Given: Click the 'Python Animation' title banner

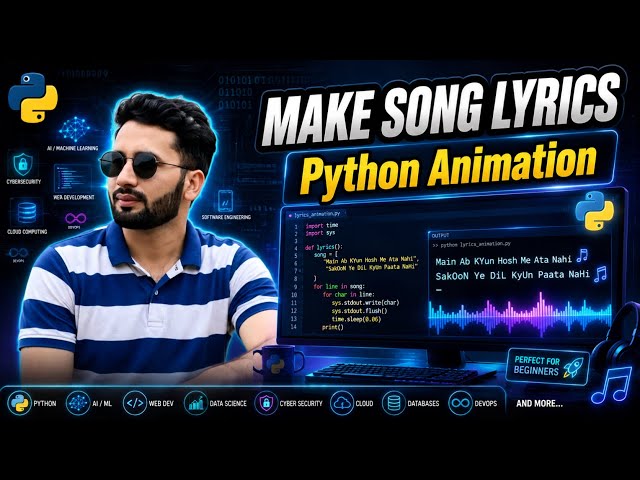Looking at the screenshot, I should coord(449,167).
